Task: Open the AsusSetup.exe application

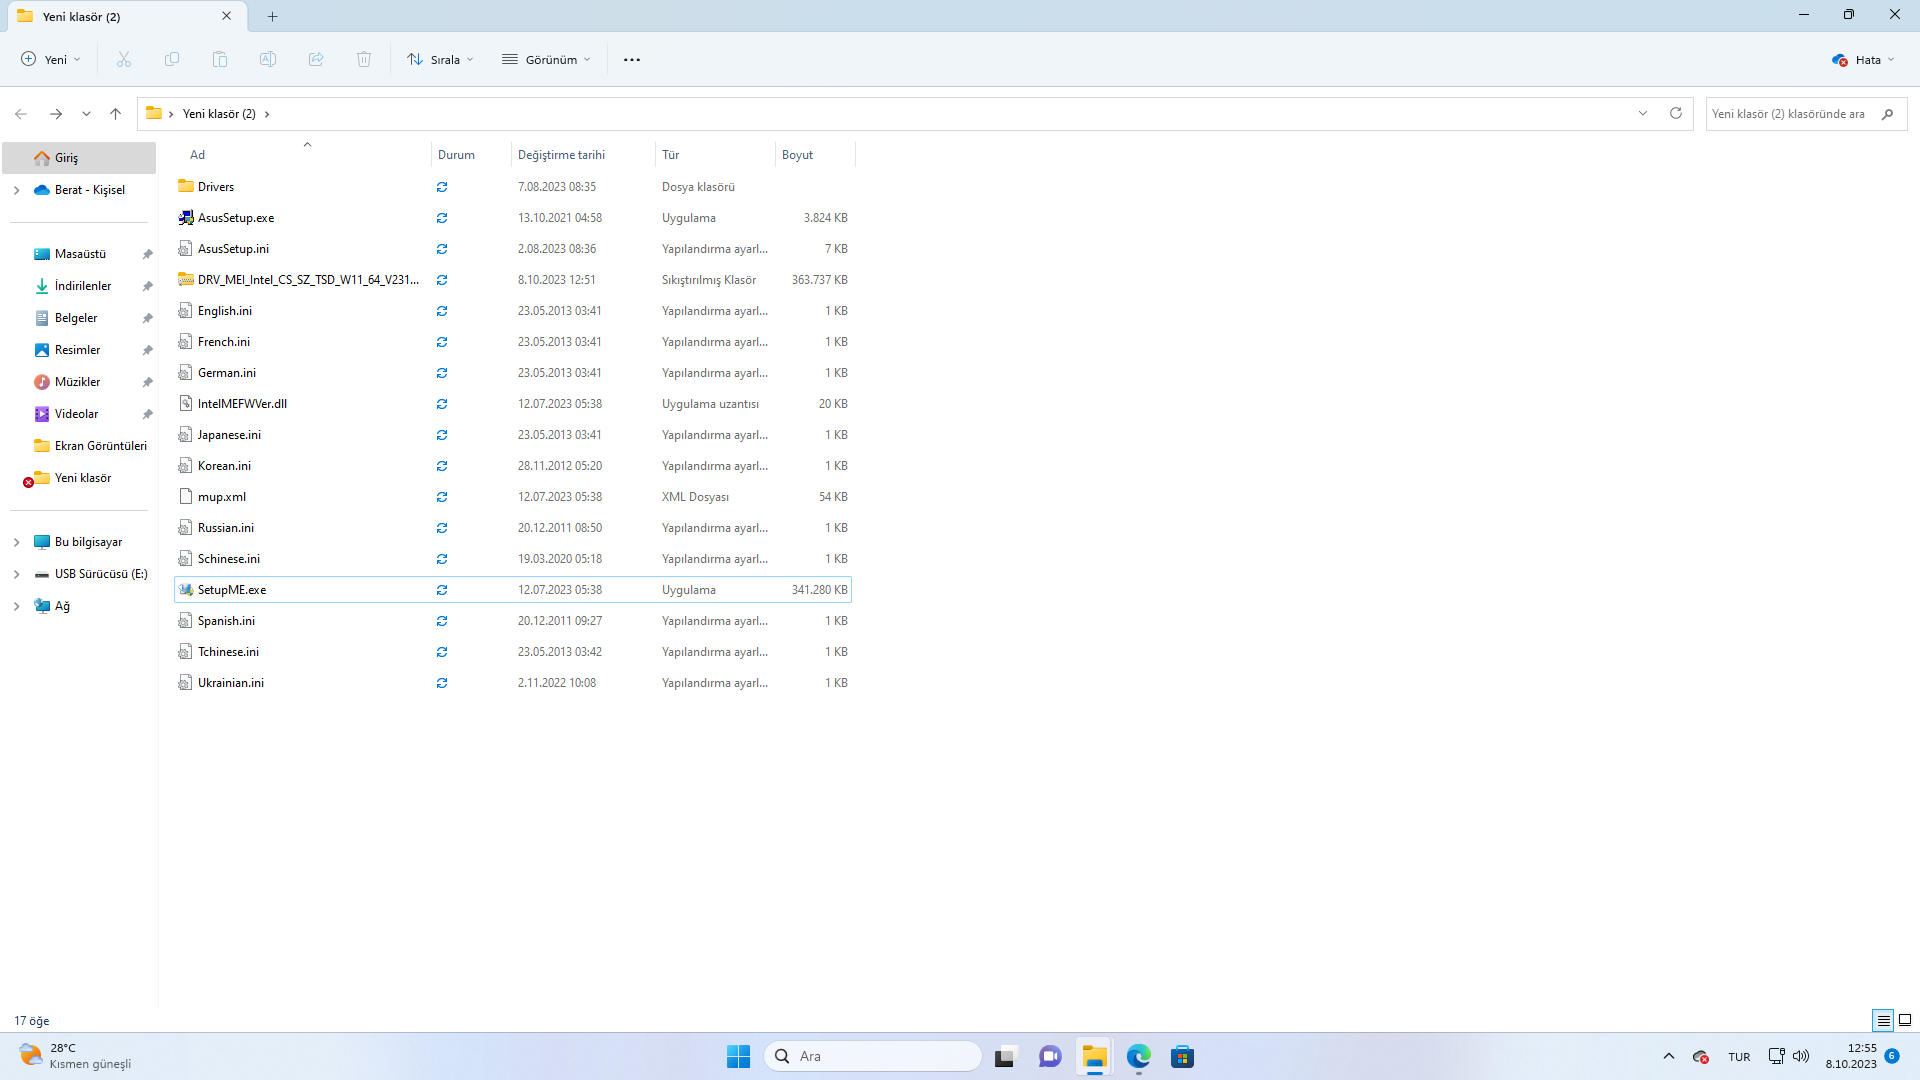Action: 235,216
